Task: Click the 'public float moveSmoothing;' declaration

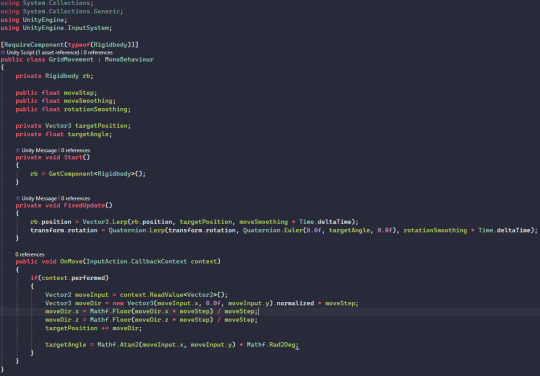Action: tap(65, 101)
